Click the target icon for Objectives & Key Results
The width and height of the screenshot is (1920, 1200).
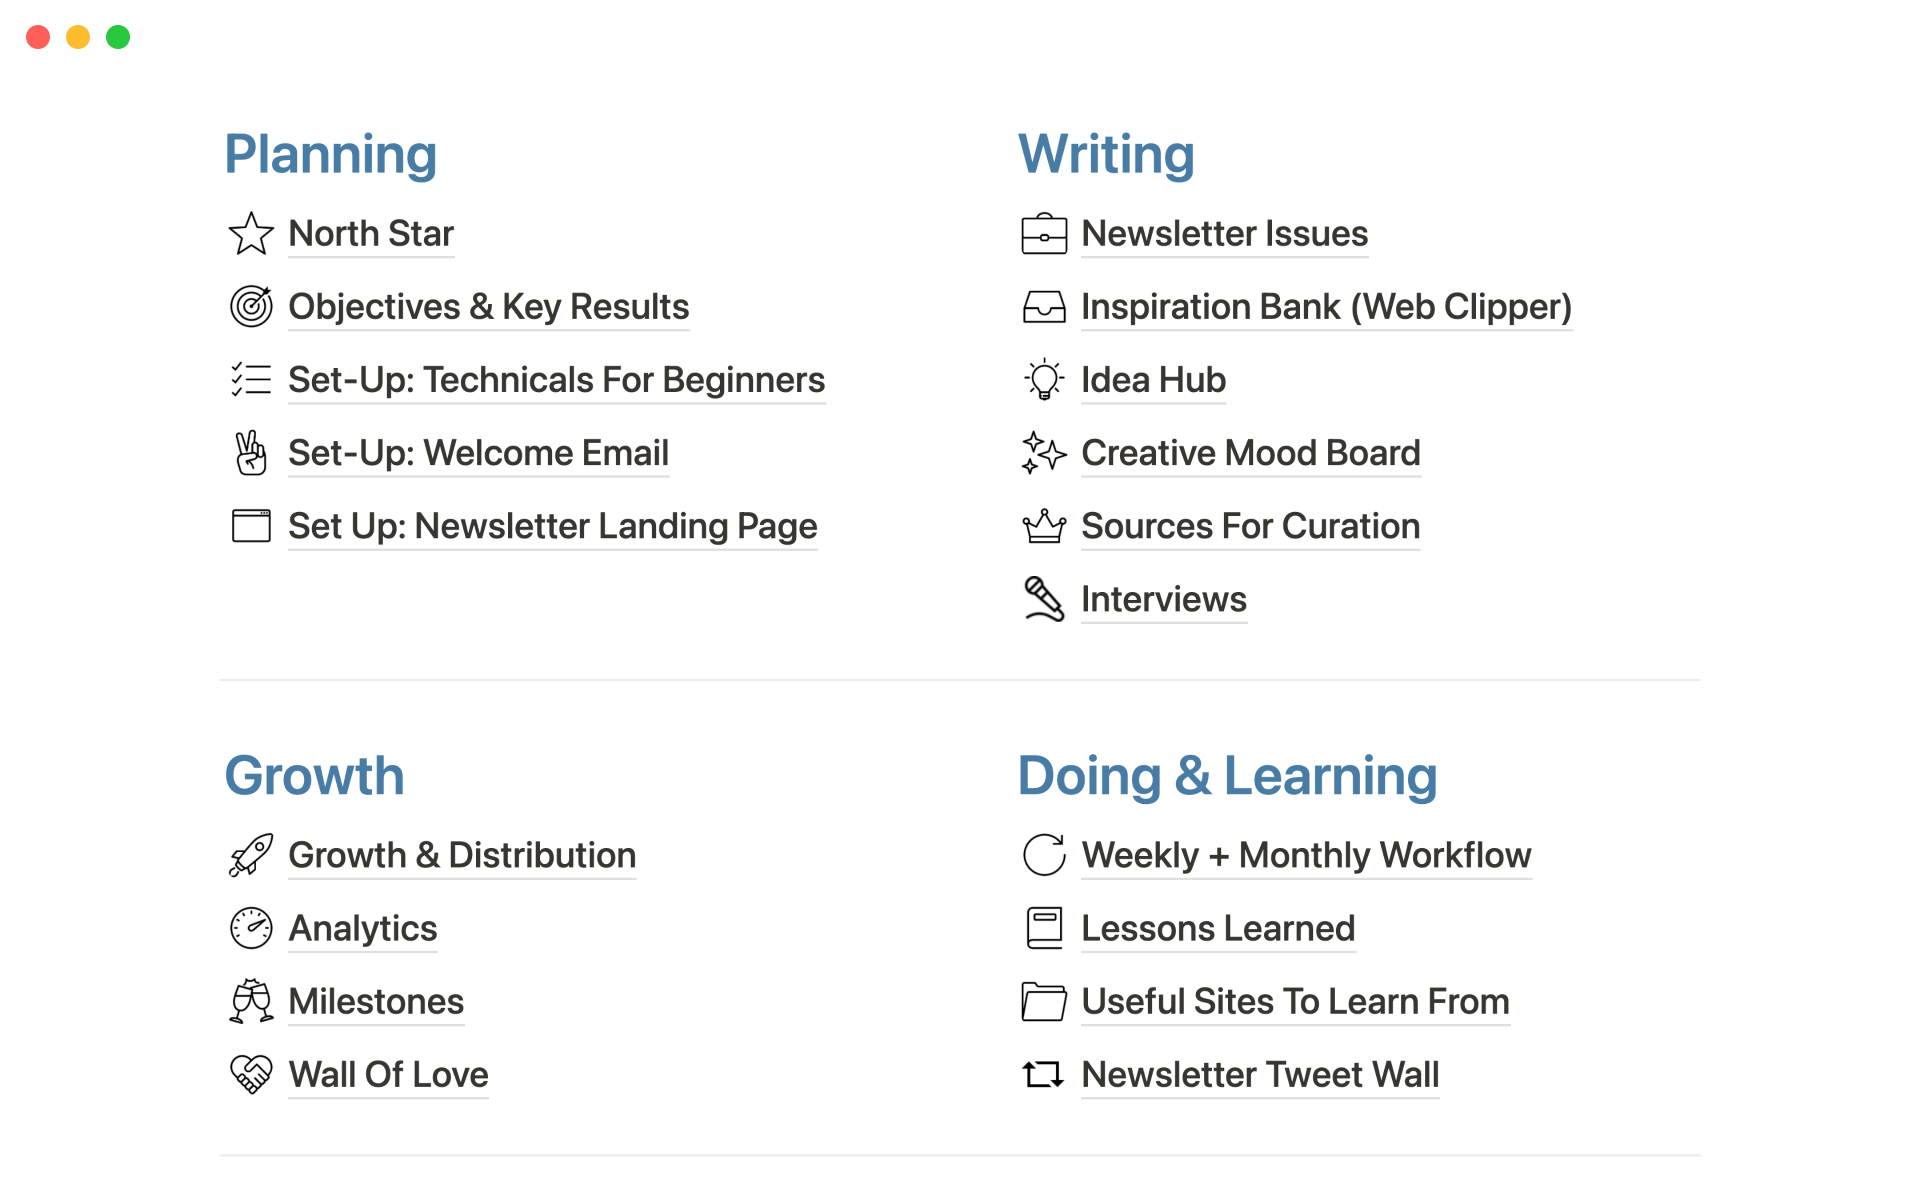[x=251, y=307]
